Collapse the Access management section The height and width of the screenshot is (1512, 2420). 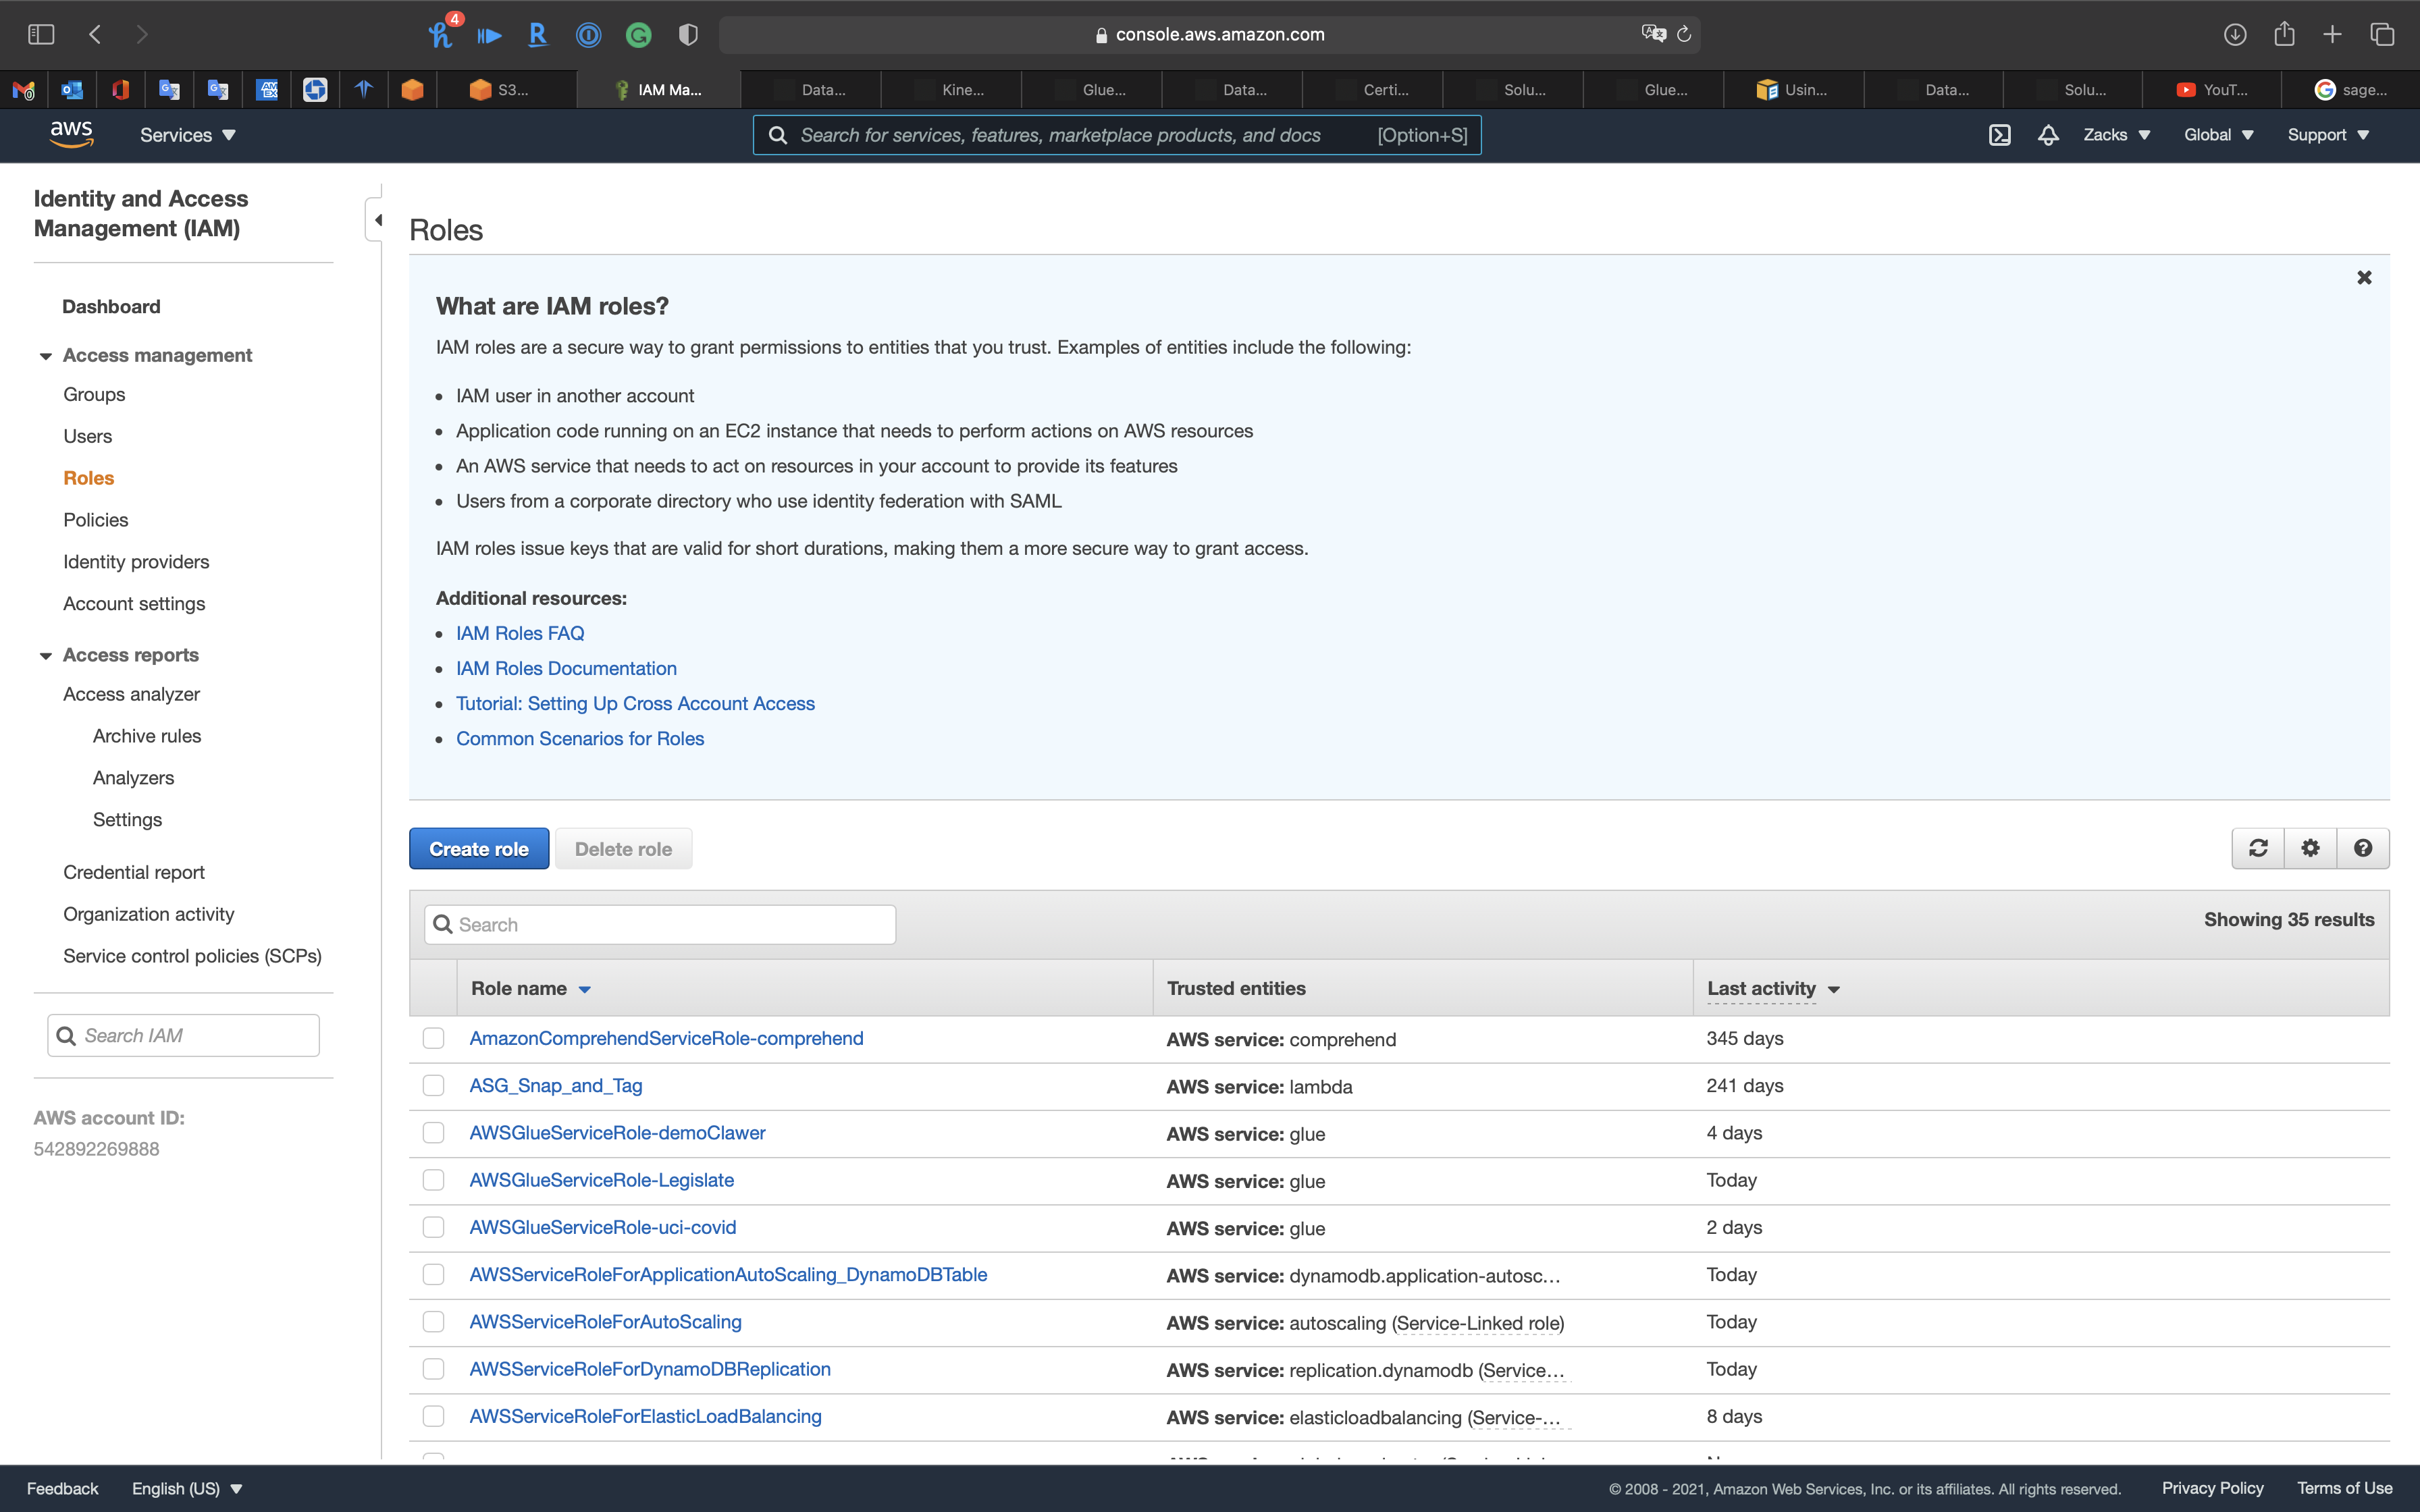pos(46,356)
